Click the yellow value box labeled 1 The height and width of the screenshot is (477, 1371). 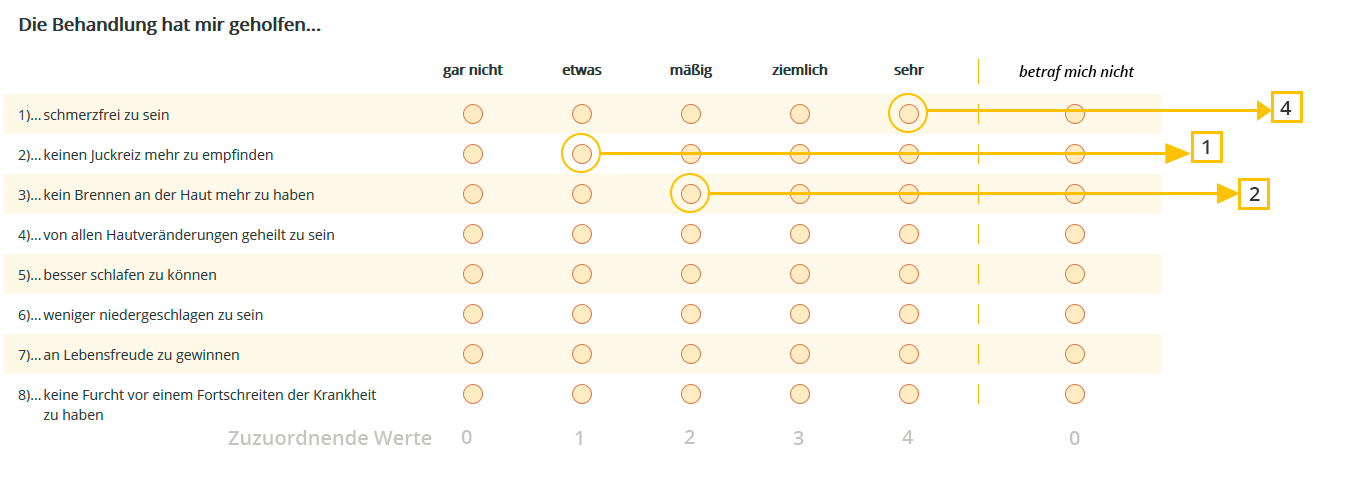tap(1207, 149)
